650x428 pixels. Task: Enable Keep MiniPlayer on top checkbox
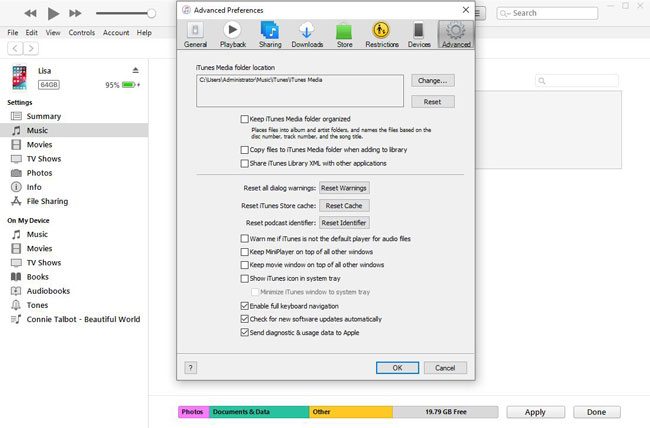[x=245, y=252]
